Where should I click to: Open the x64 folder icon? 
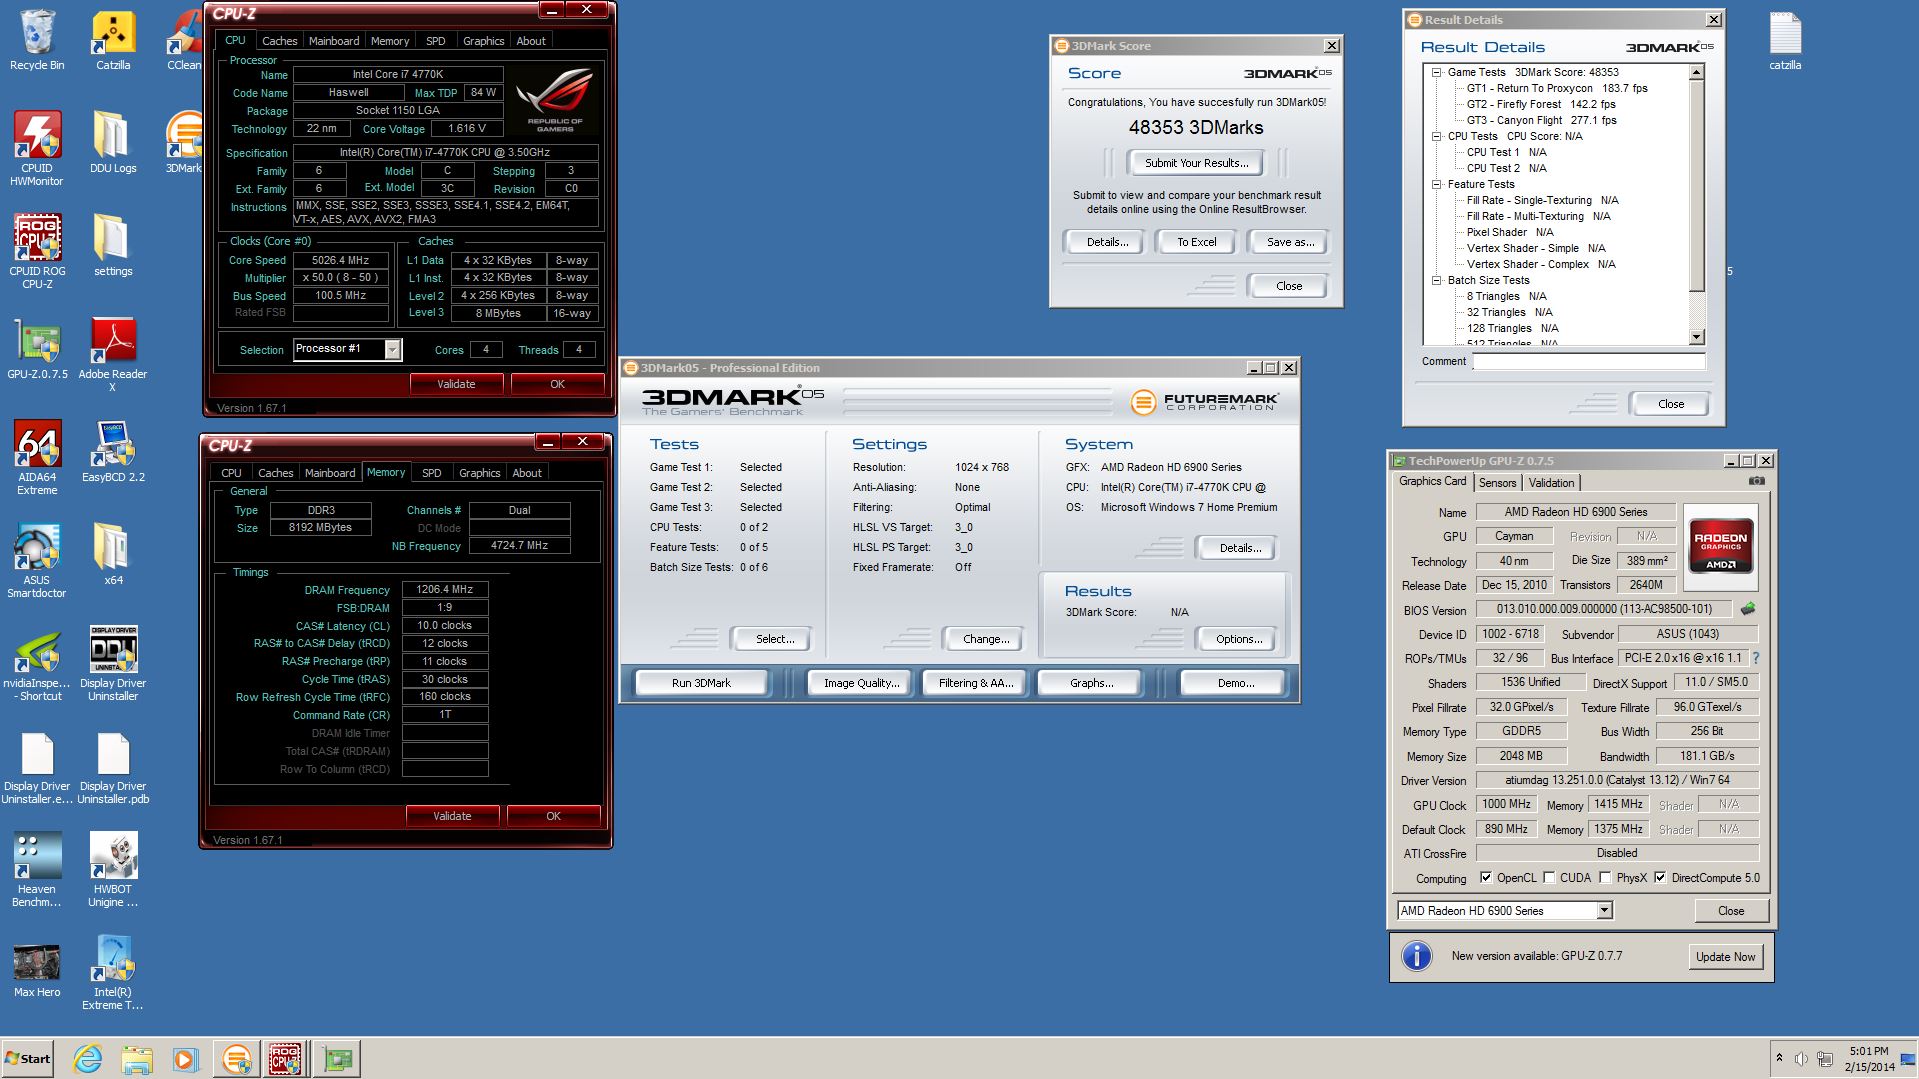113,554
